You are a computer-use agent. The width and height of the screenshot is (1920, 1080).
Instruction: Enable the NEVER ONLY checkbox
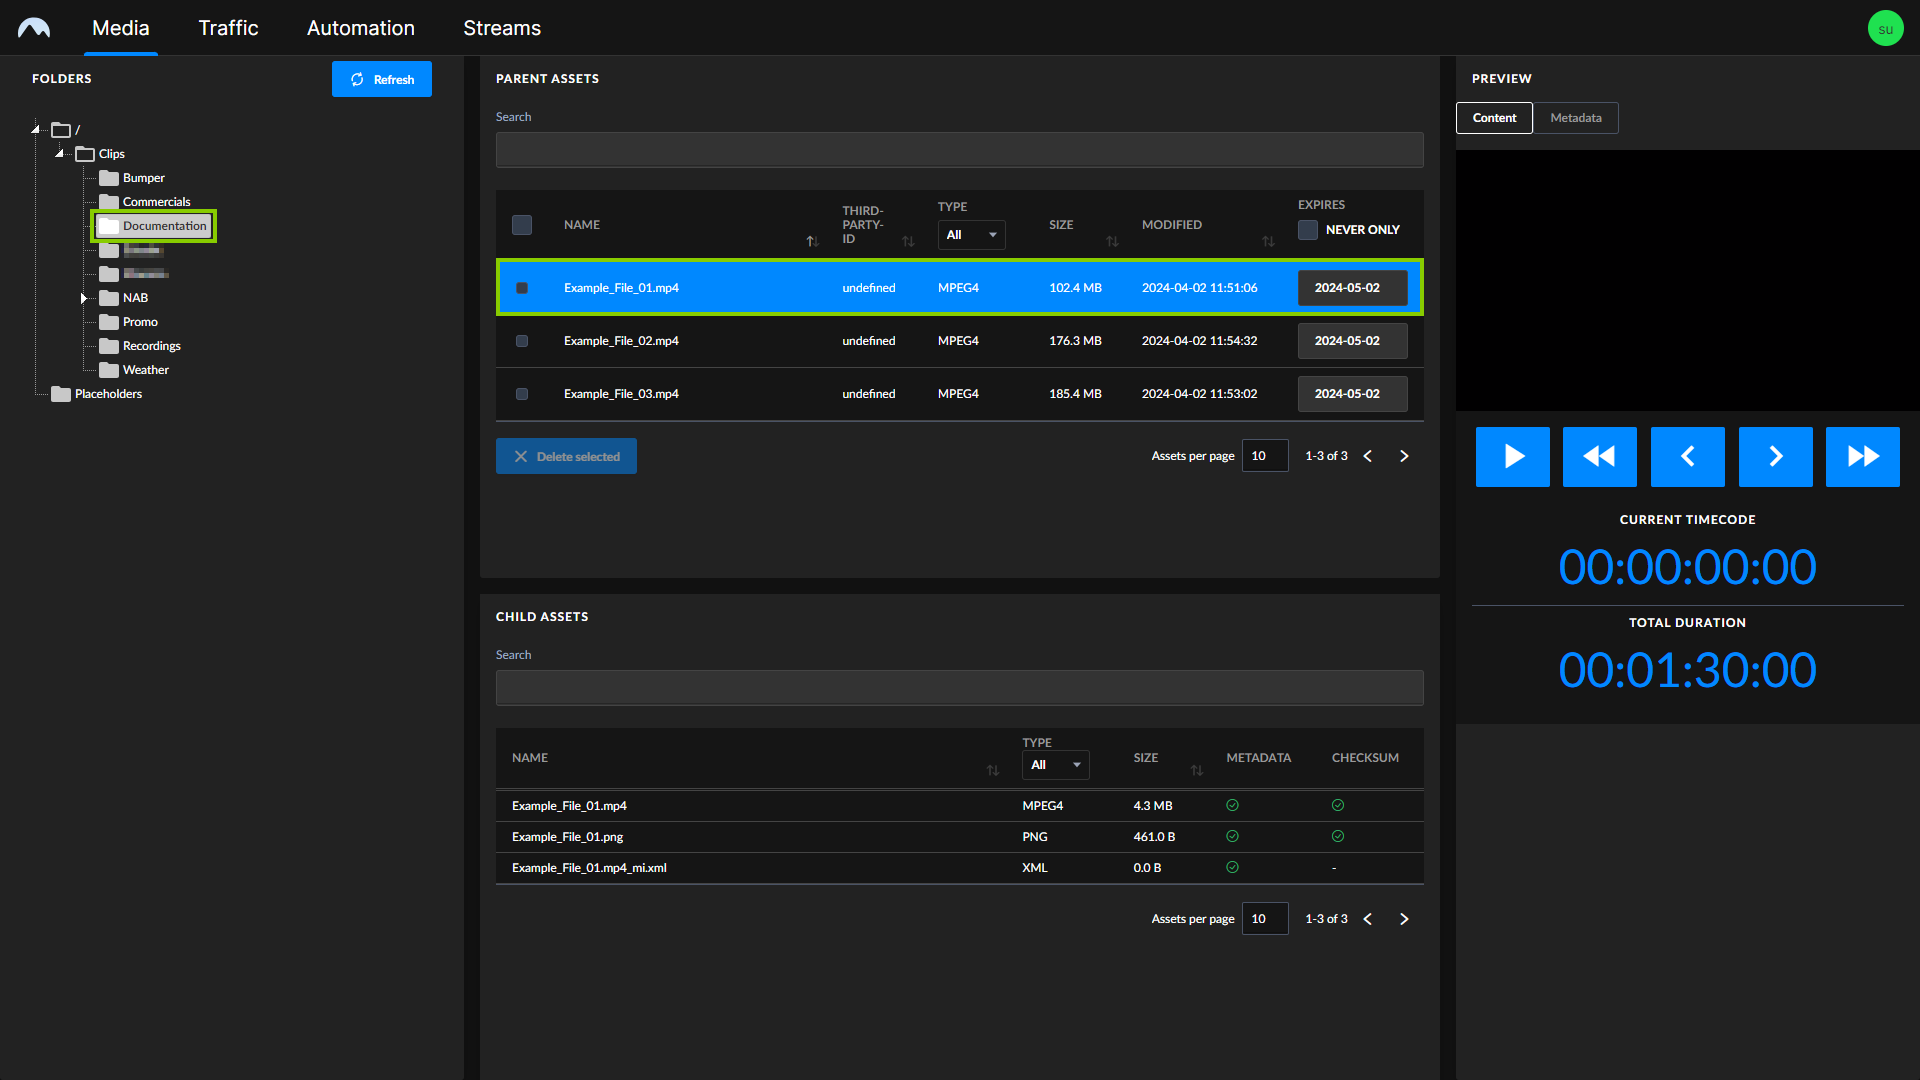point(1307,229)
